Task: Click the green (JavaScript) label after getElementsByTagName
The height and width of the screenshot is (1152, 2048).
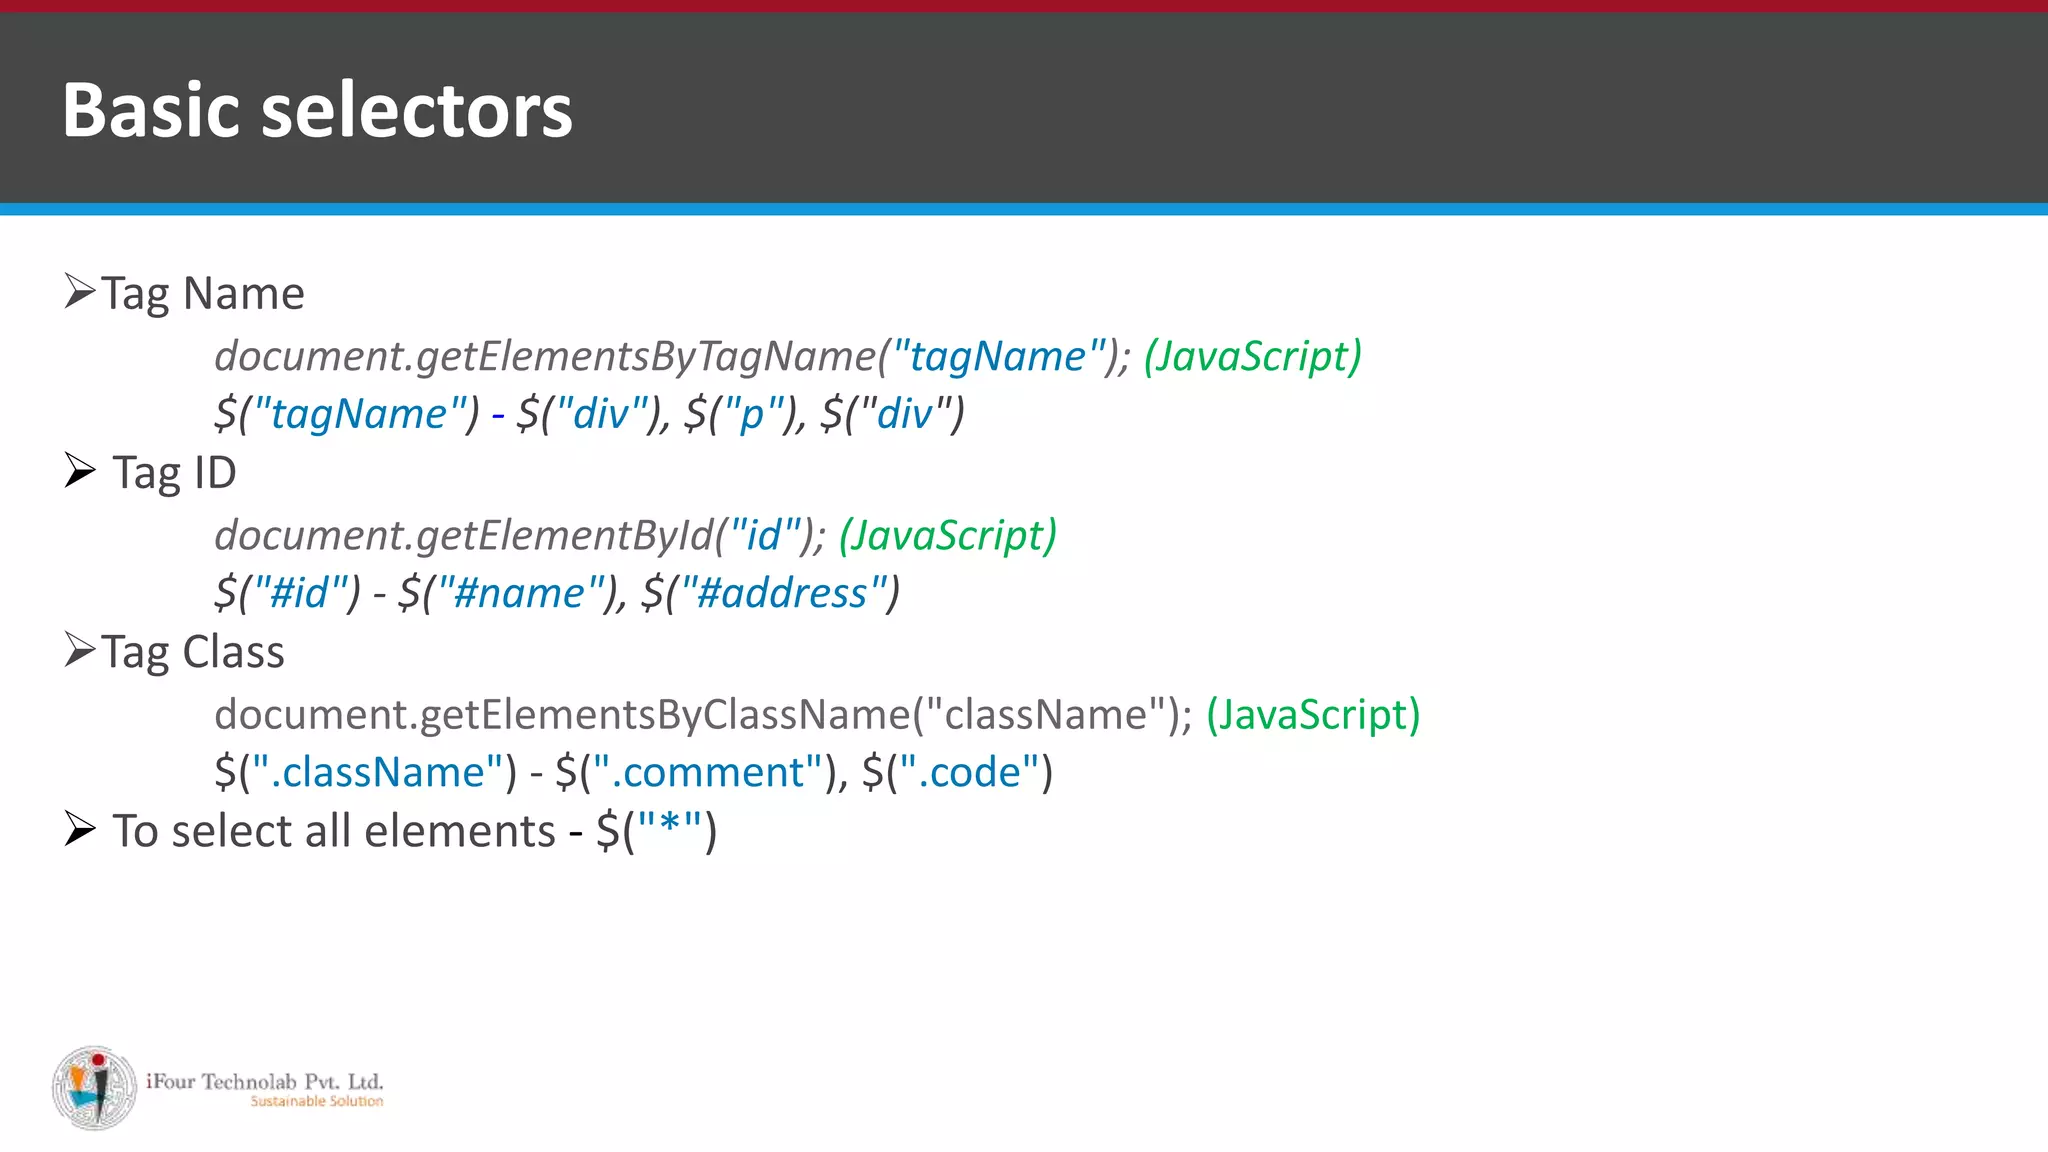Action: (x=1253, y=356)
